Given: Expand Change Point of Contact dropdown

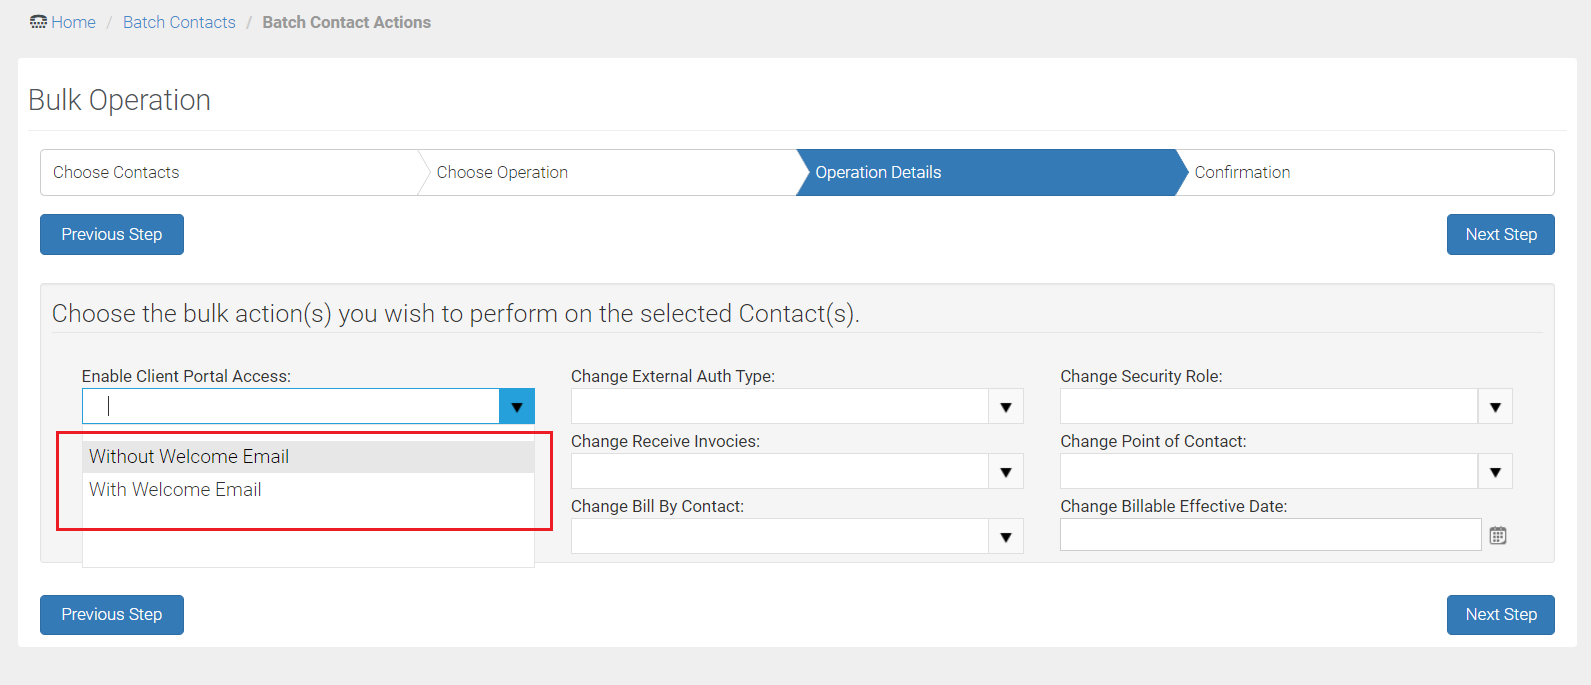Looking at the screenshot, I should tap(1494, 472).
